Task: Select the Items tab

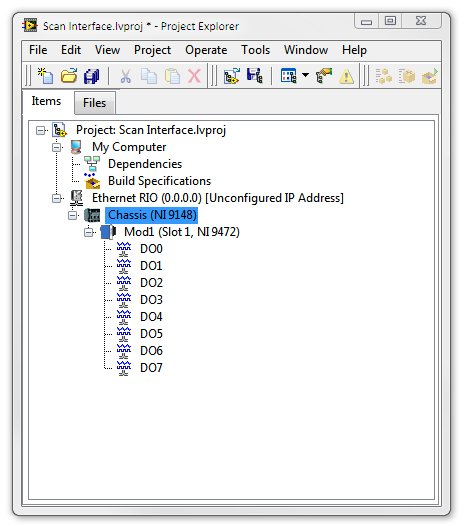Action: click(46, 101)
